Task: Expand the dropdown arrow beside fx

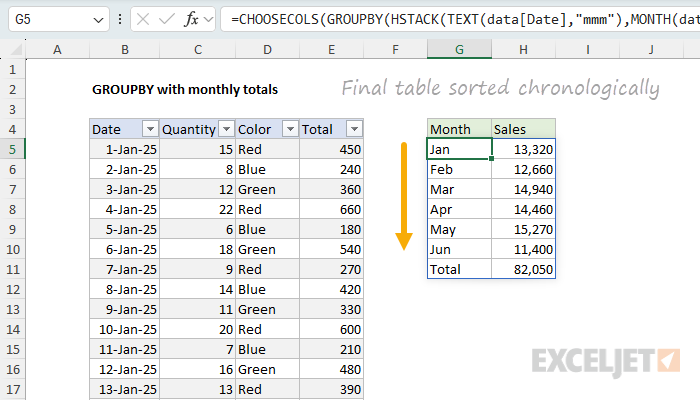Action: pos(208,19)
